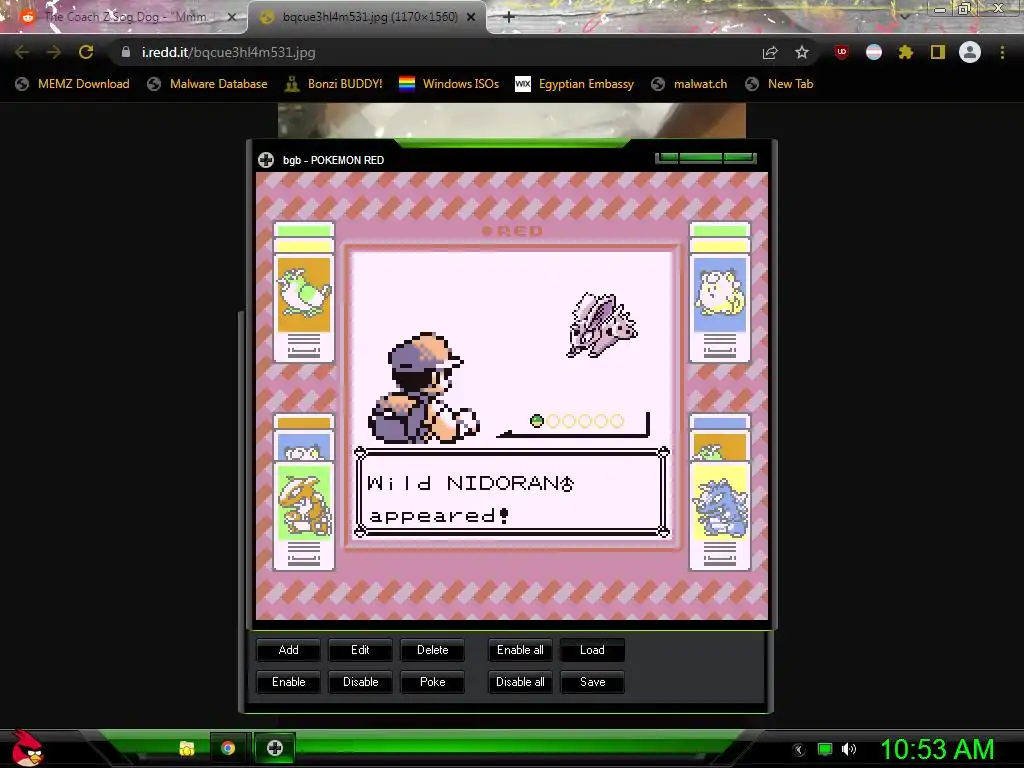The width and height of the screenshot is (1024, 768).
Task: Go back using the browser back arrow
Action: [x=22, y=52]
